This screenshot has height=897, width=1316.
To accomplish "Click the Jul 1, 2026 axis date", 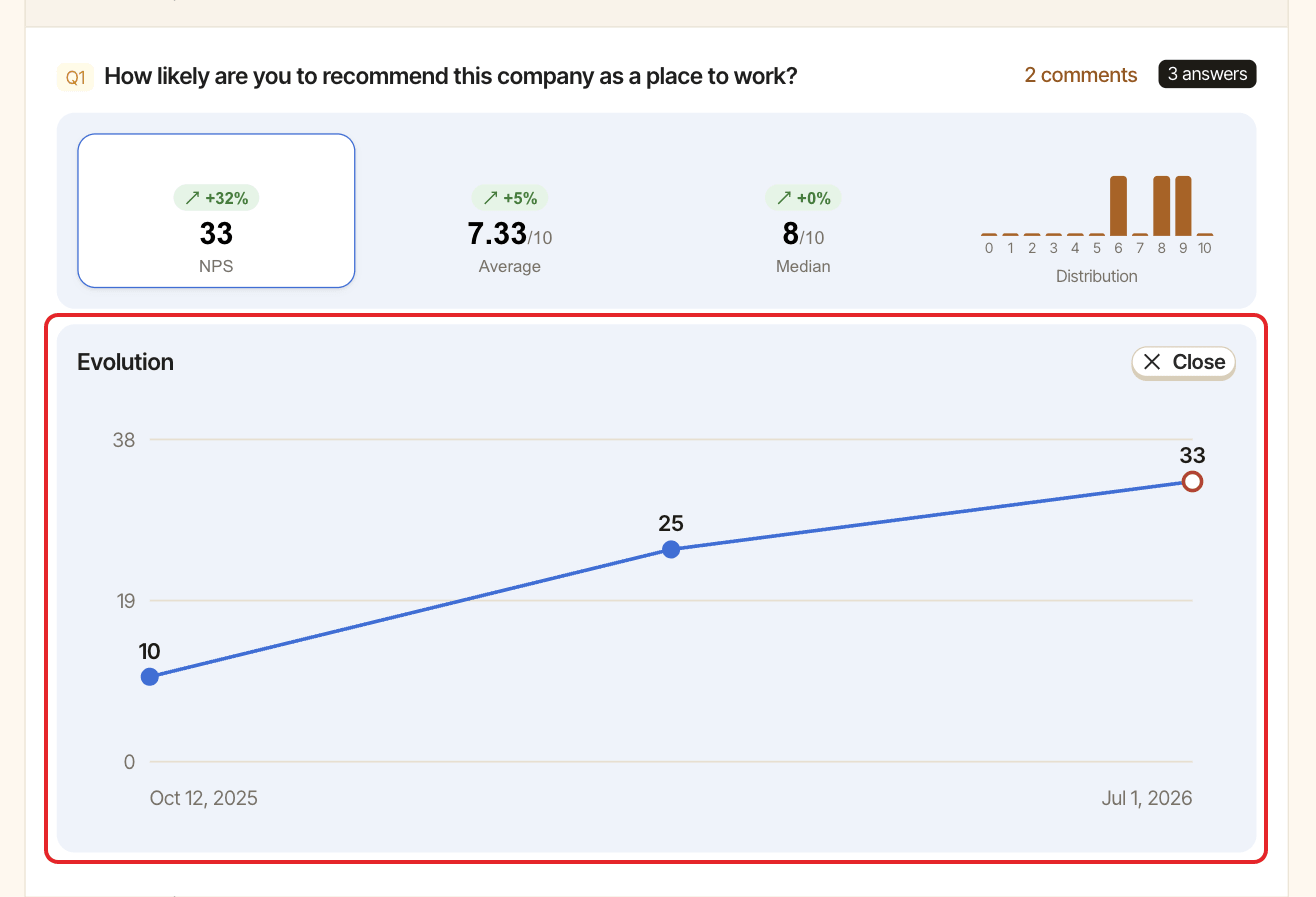I will [x=1147, y=798].
